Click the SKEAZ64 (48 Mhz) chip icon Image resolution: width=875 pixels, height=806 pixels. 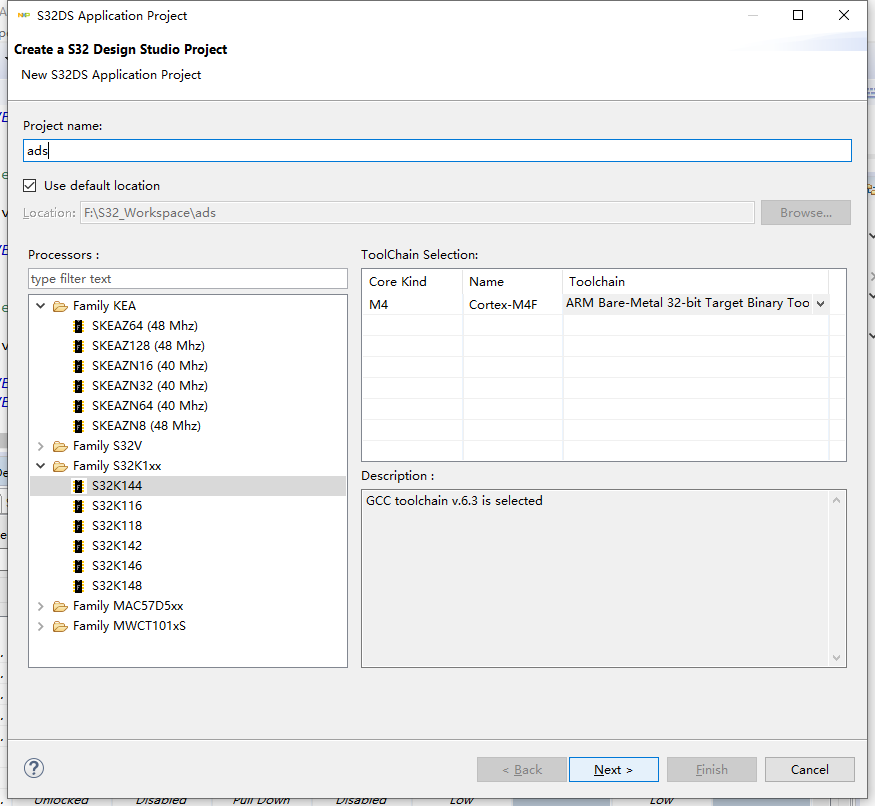79,326
